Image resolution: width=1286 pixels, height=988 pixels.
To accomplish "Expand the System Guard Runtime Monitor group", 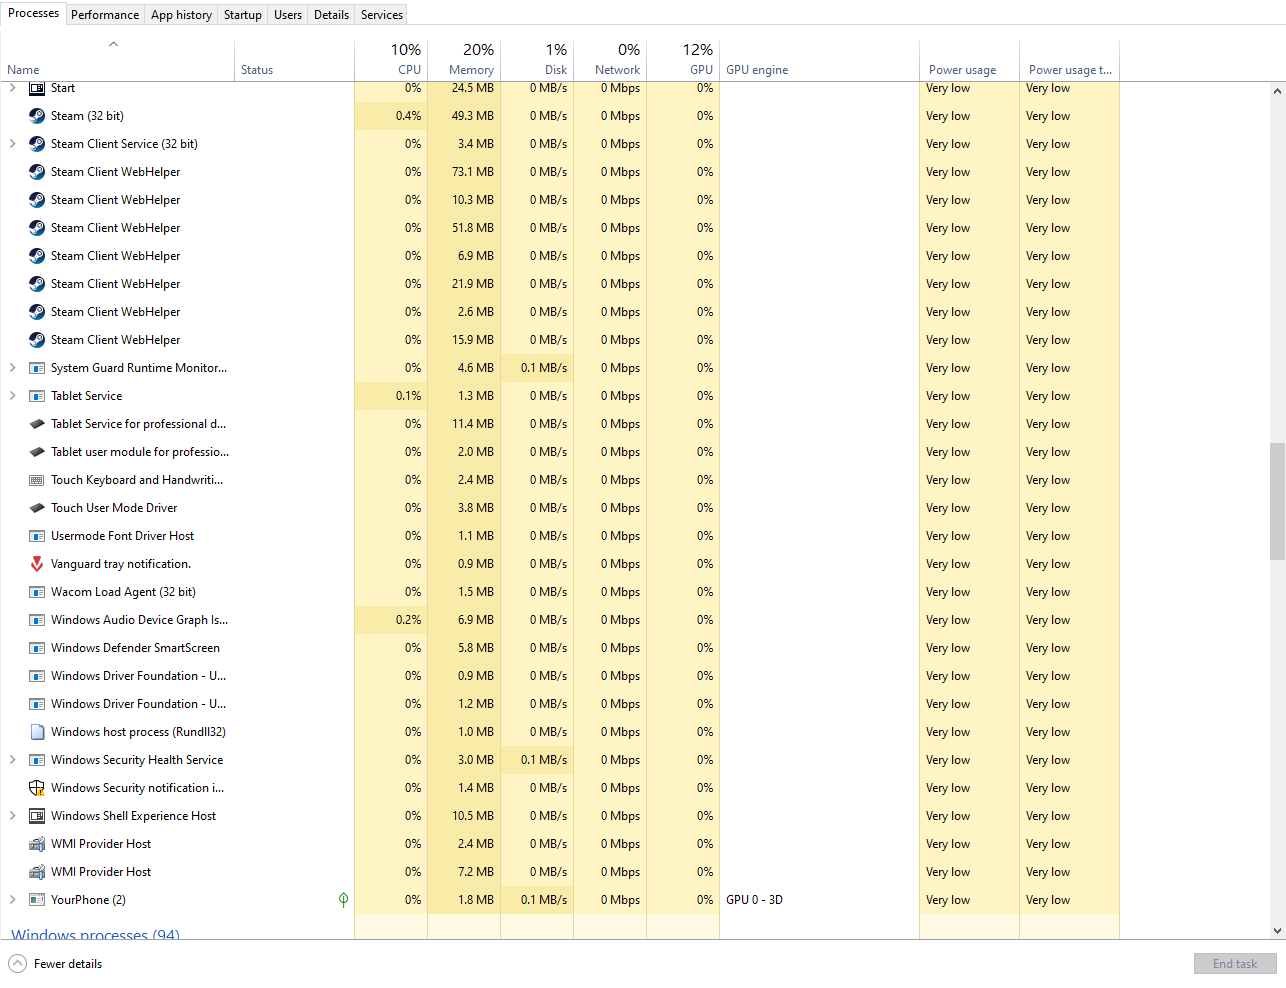I will (12, 368).
